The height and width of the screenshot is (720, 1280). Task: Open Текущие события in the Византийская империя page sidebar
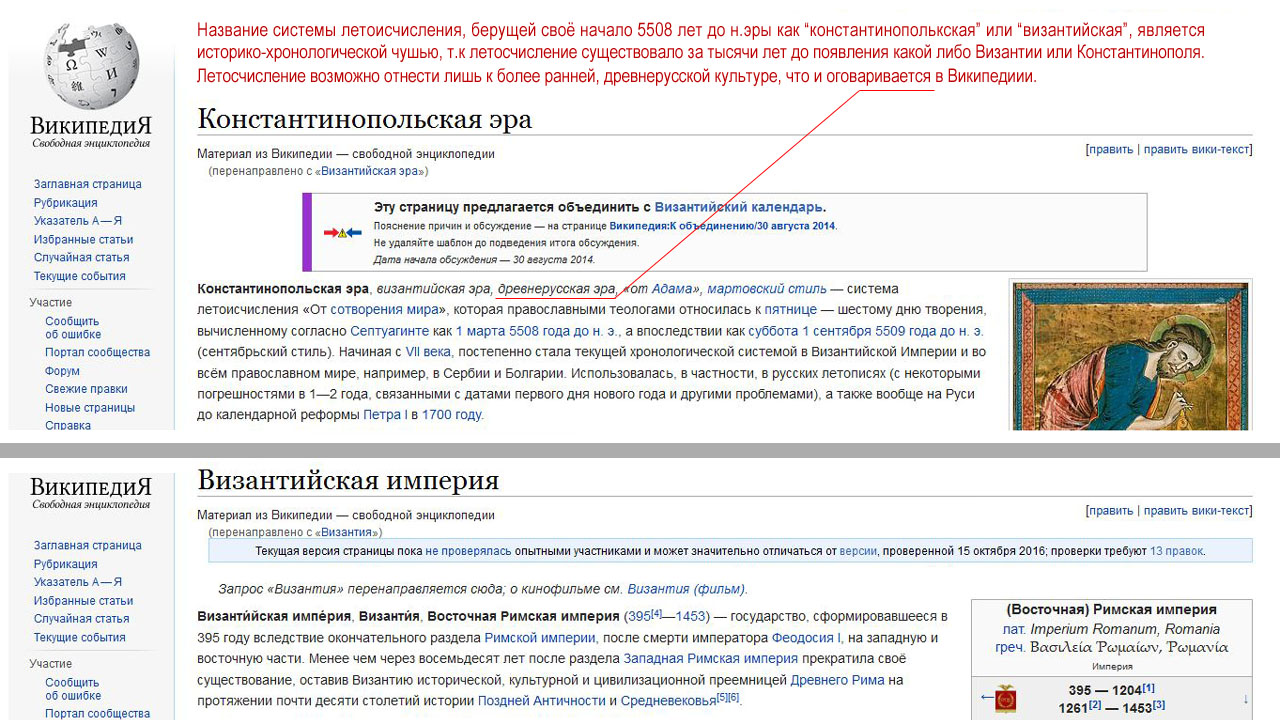click(80, 638)
